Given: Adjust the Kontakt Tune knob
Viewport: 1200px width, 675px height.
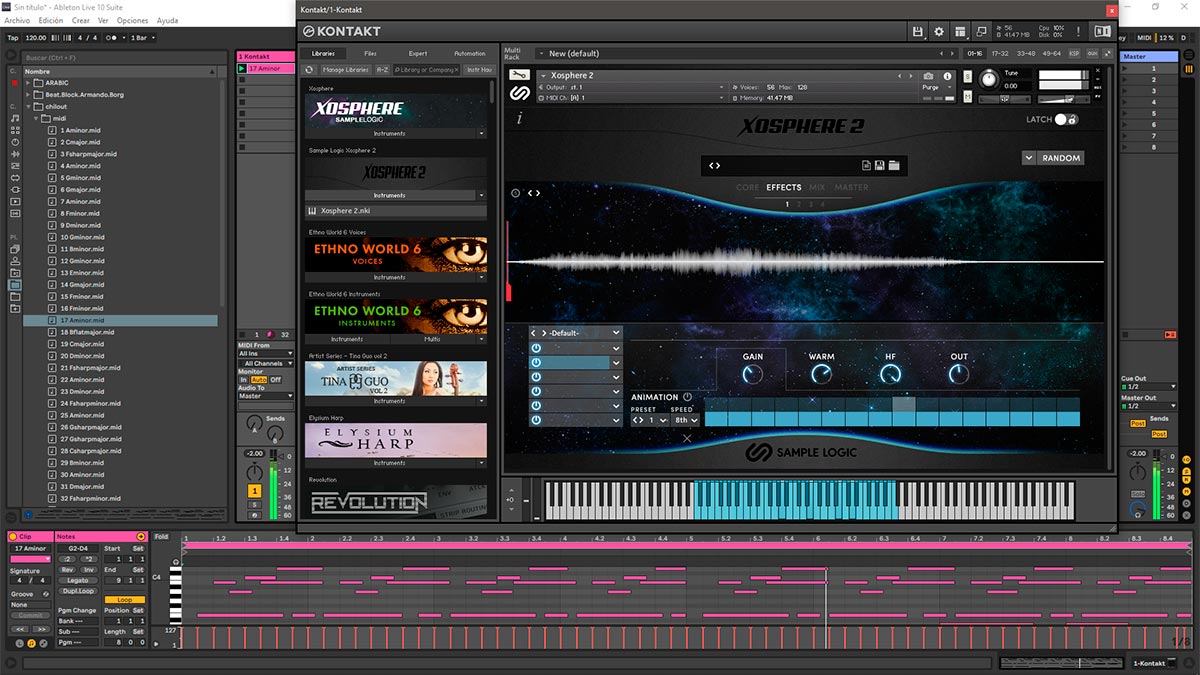Looking at the screenshot, I should click(x=989, y=78).
